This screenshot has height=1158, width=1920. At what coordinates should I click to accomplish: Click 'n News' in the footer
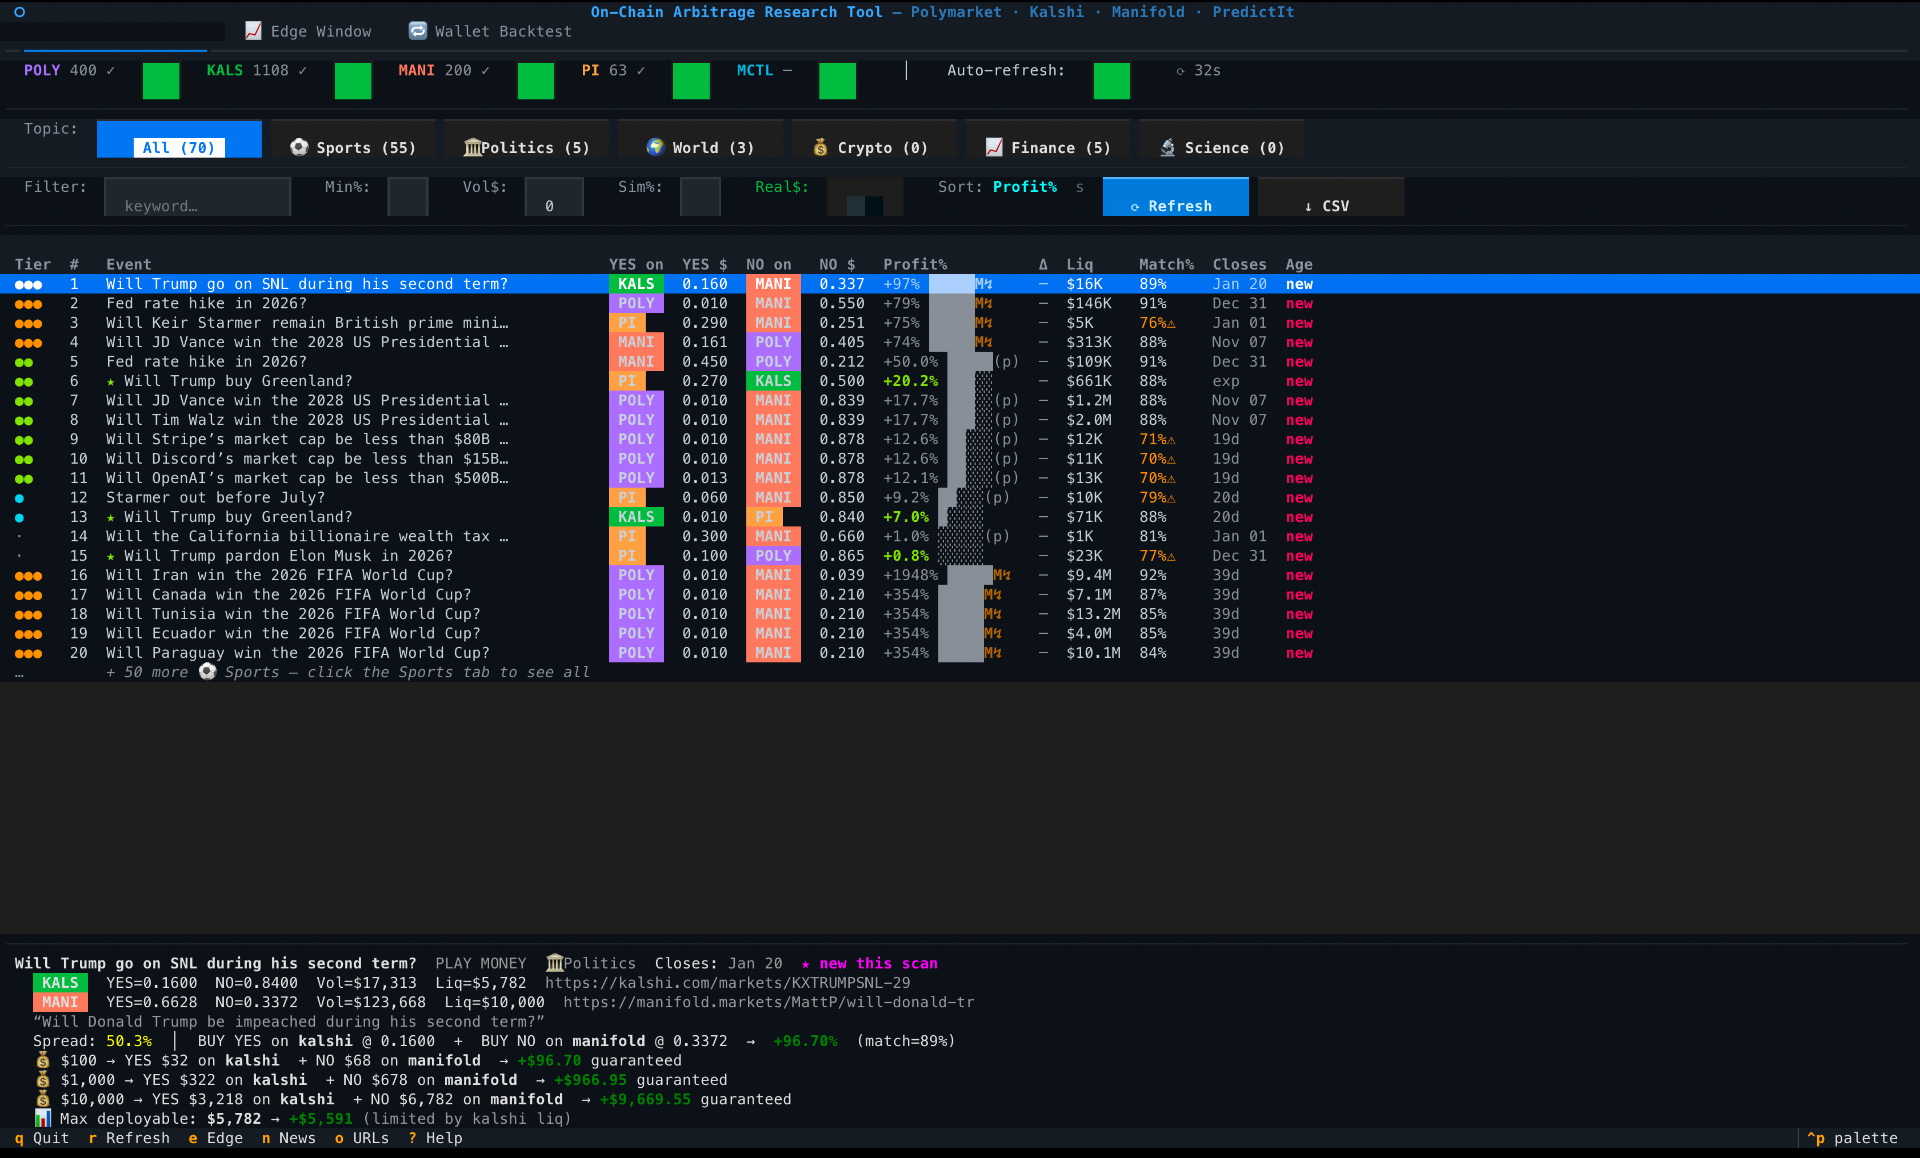click(289, 1138)
